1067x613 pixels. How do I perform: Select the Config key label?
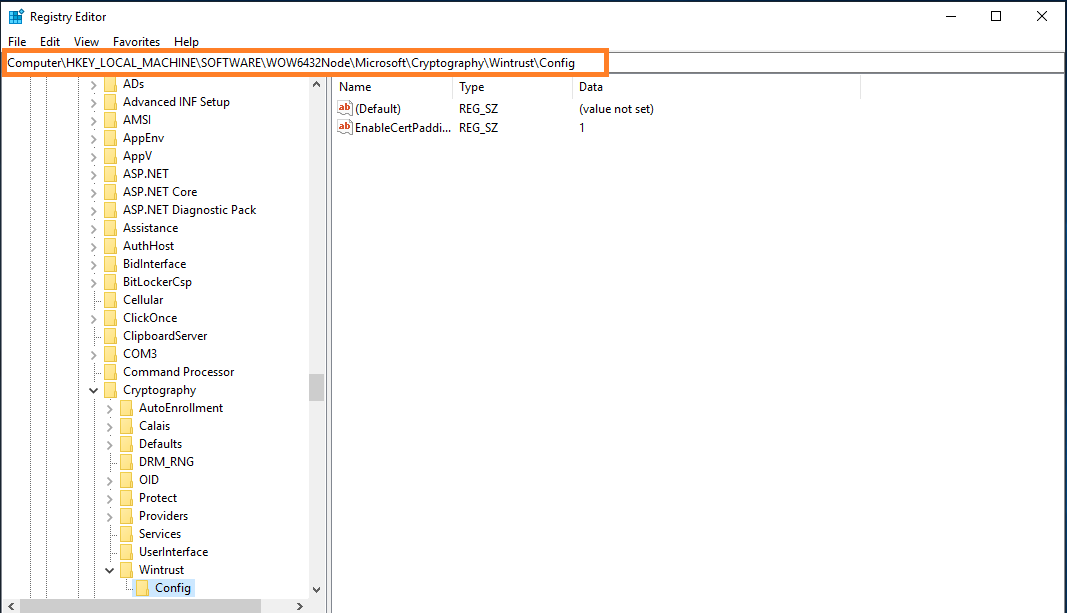pos(173,588)
